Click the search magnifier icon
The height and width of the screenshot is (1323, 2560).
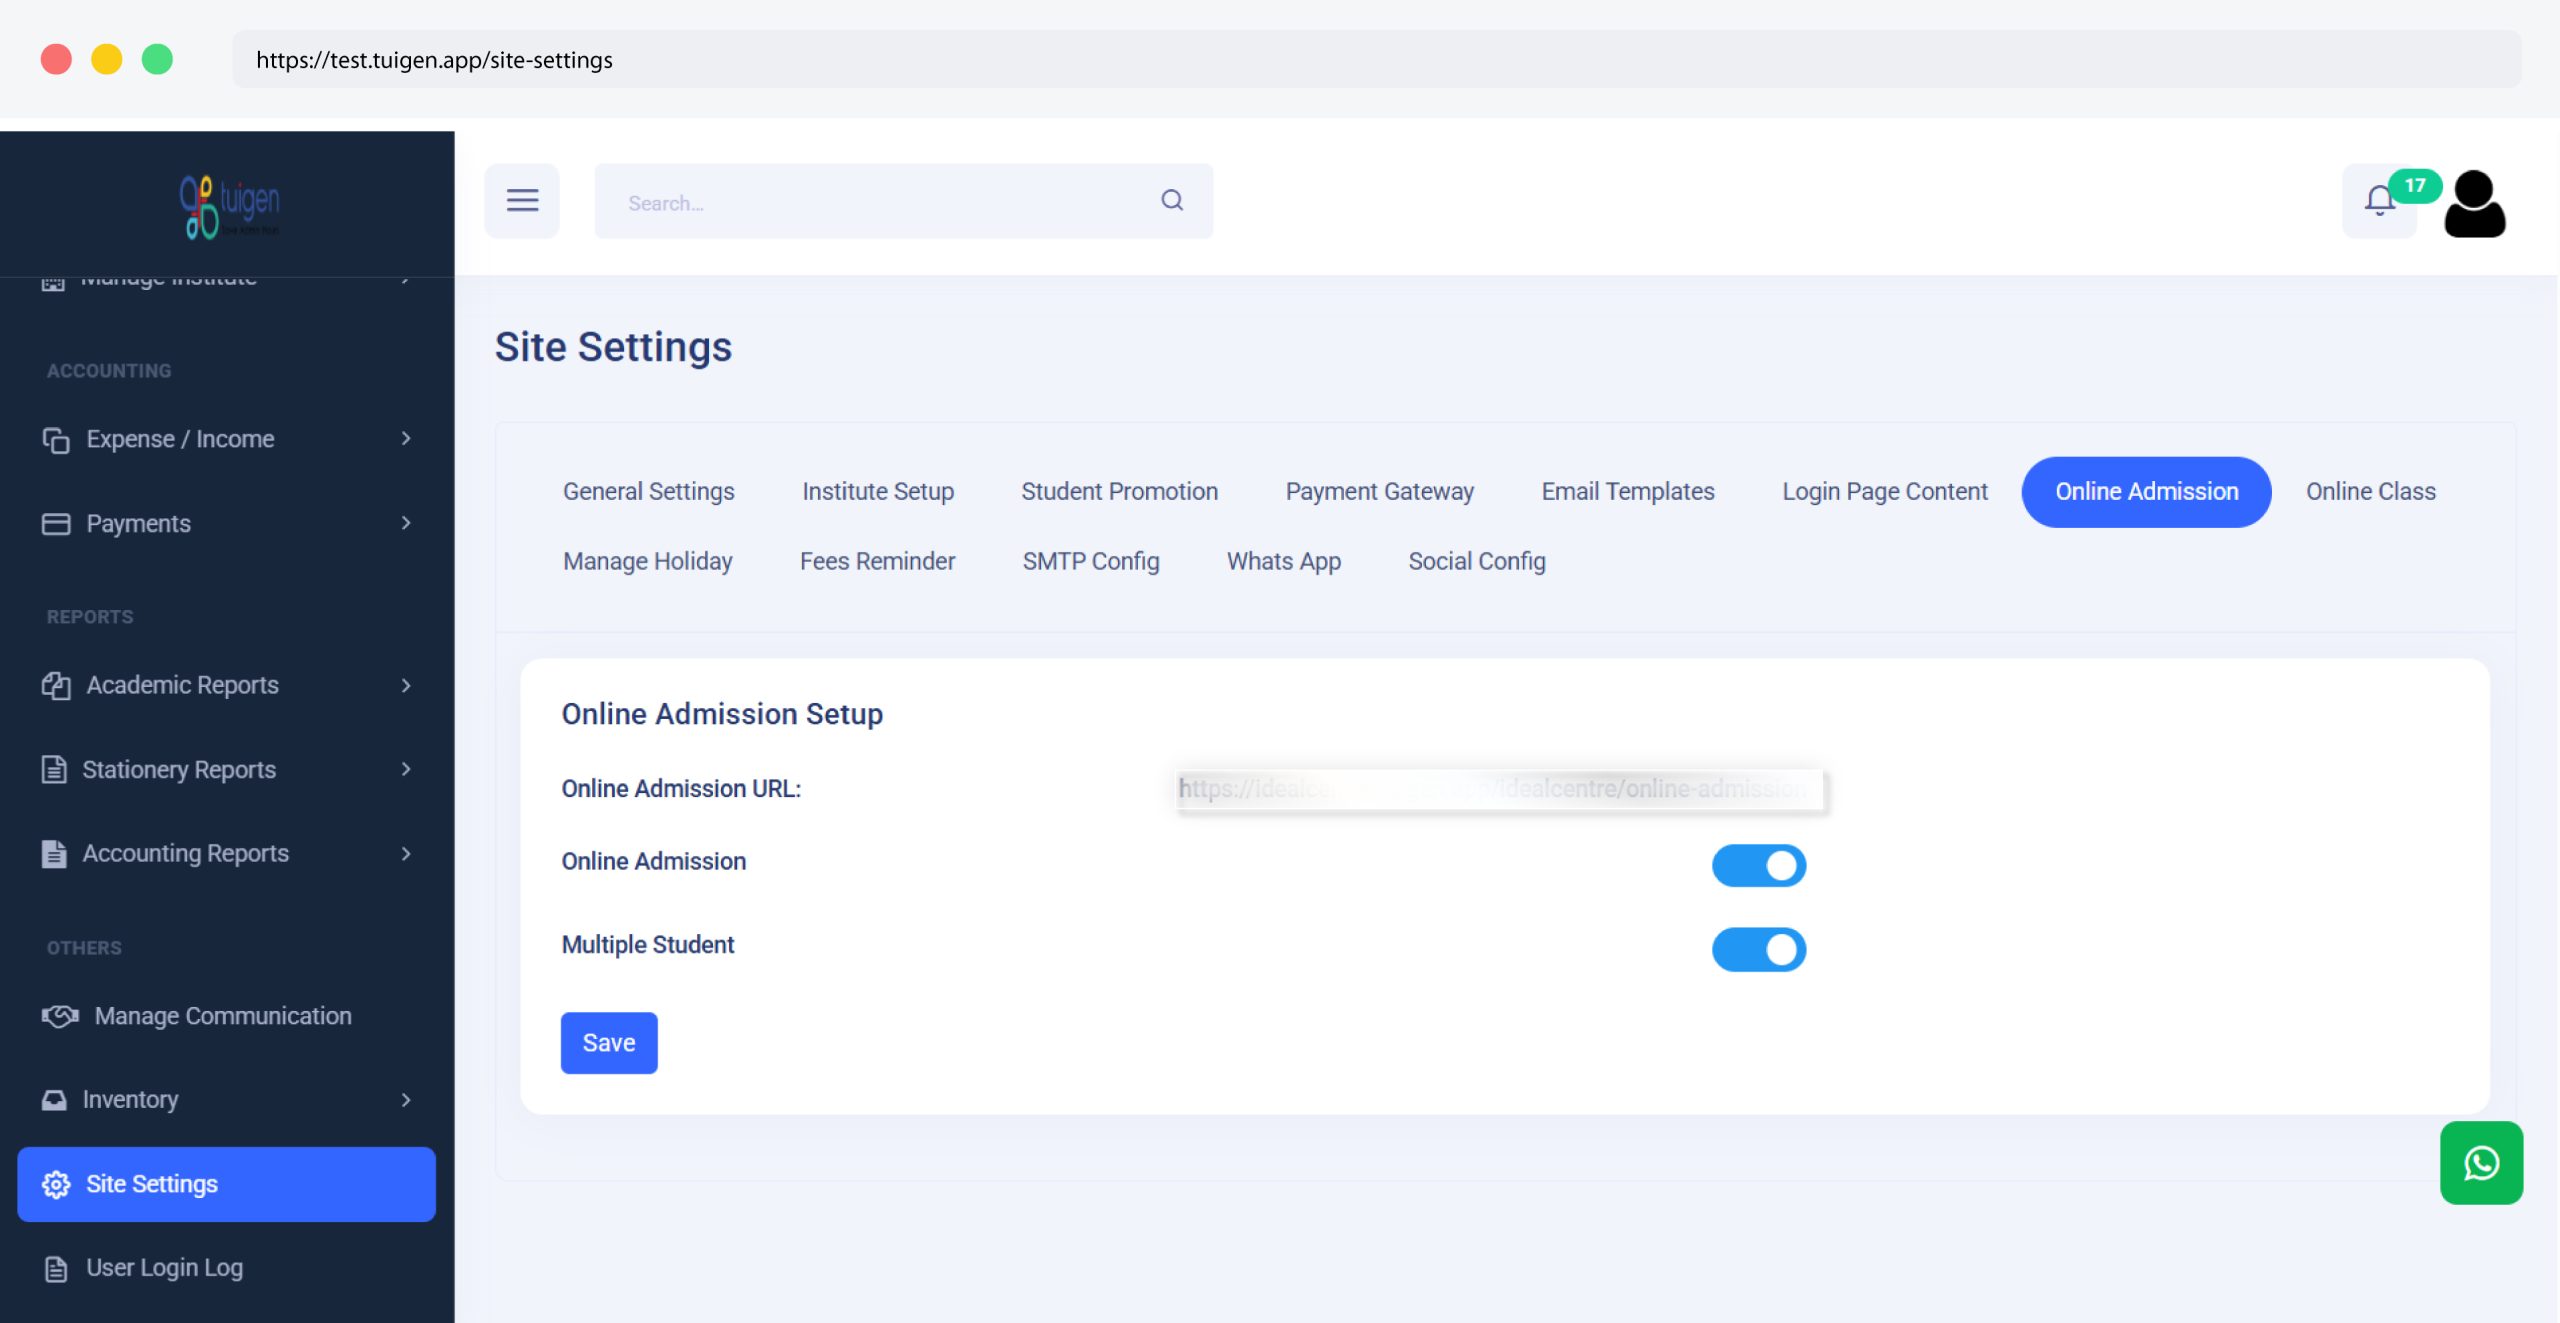tap(1172, 201)
